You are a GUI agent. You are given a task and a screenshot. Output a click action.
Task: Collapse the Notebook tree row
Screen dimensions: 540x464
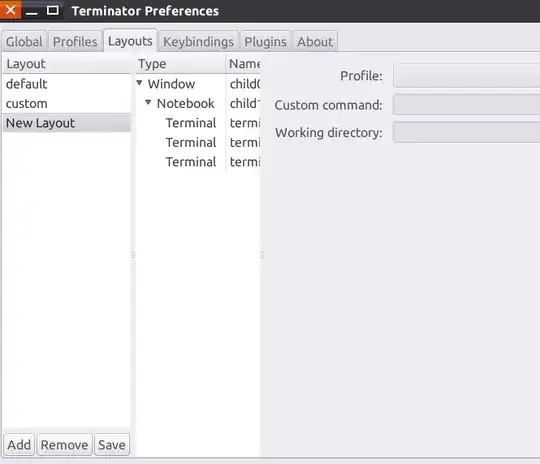point(148,102)
